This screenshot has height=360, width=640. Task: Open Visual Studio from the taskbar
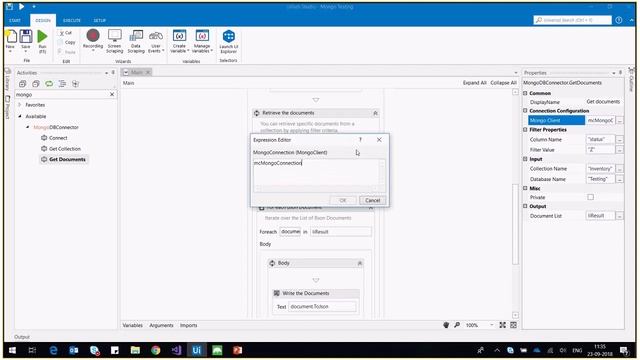click(176, 350)
